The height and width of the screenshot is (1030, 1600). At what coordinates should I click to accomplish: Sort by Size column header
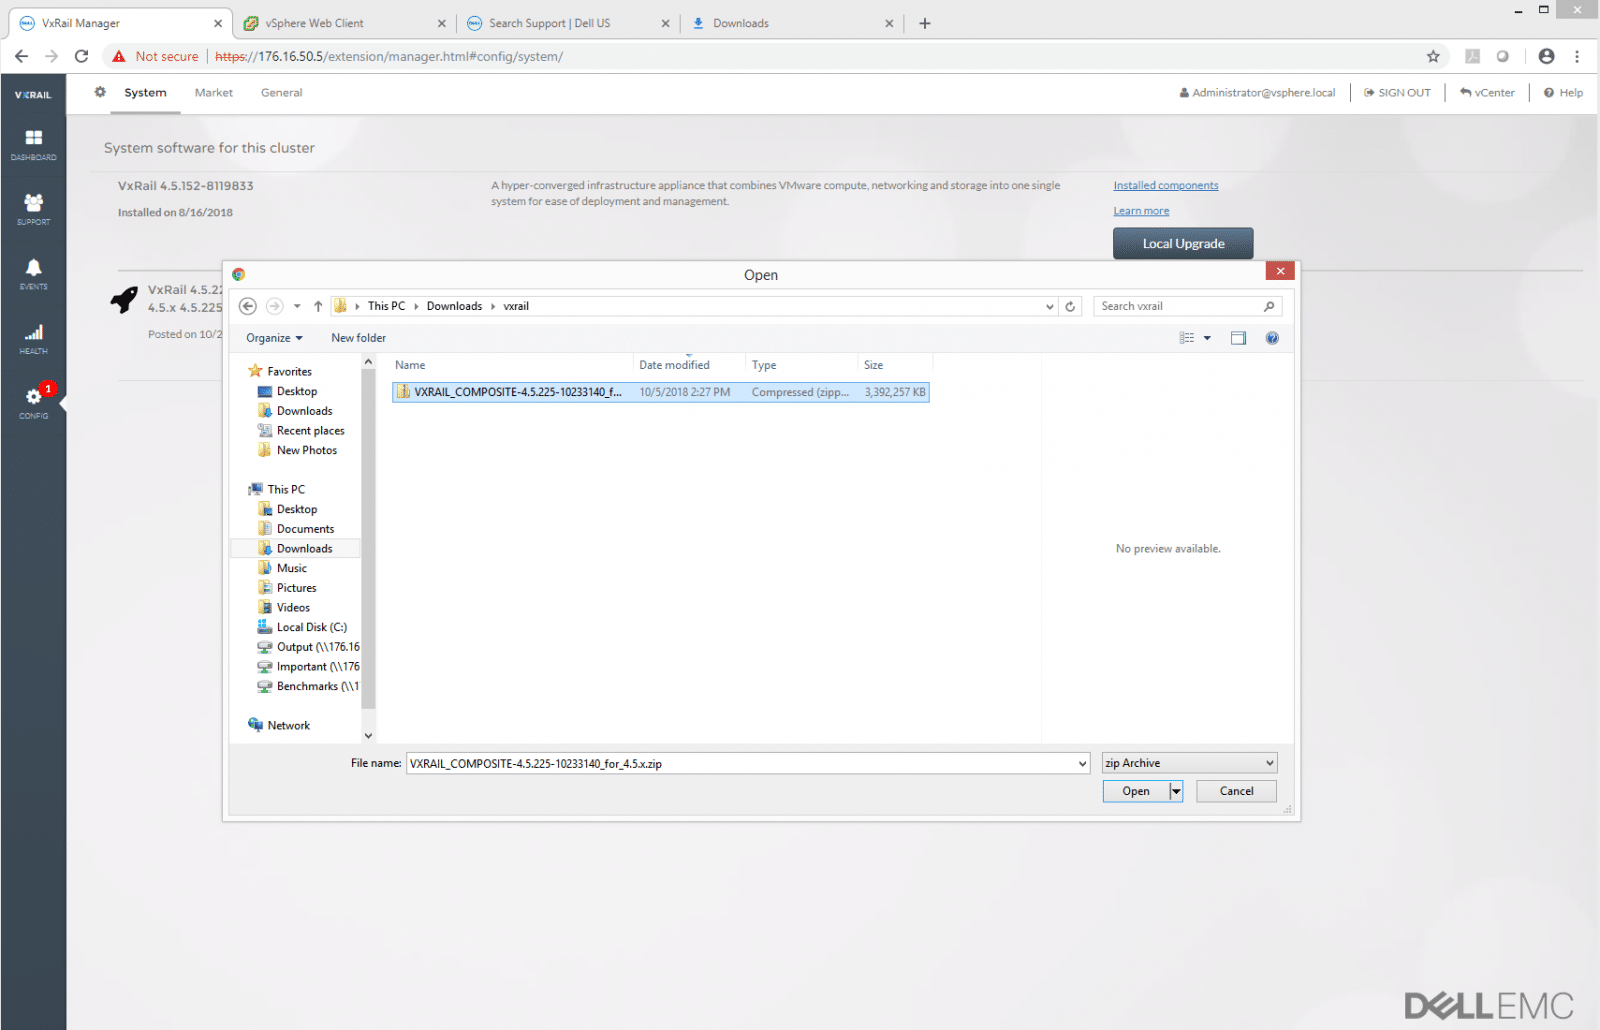tap(895, 365)
